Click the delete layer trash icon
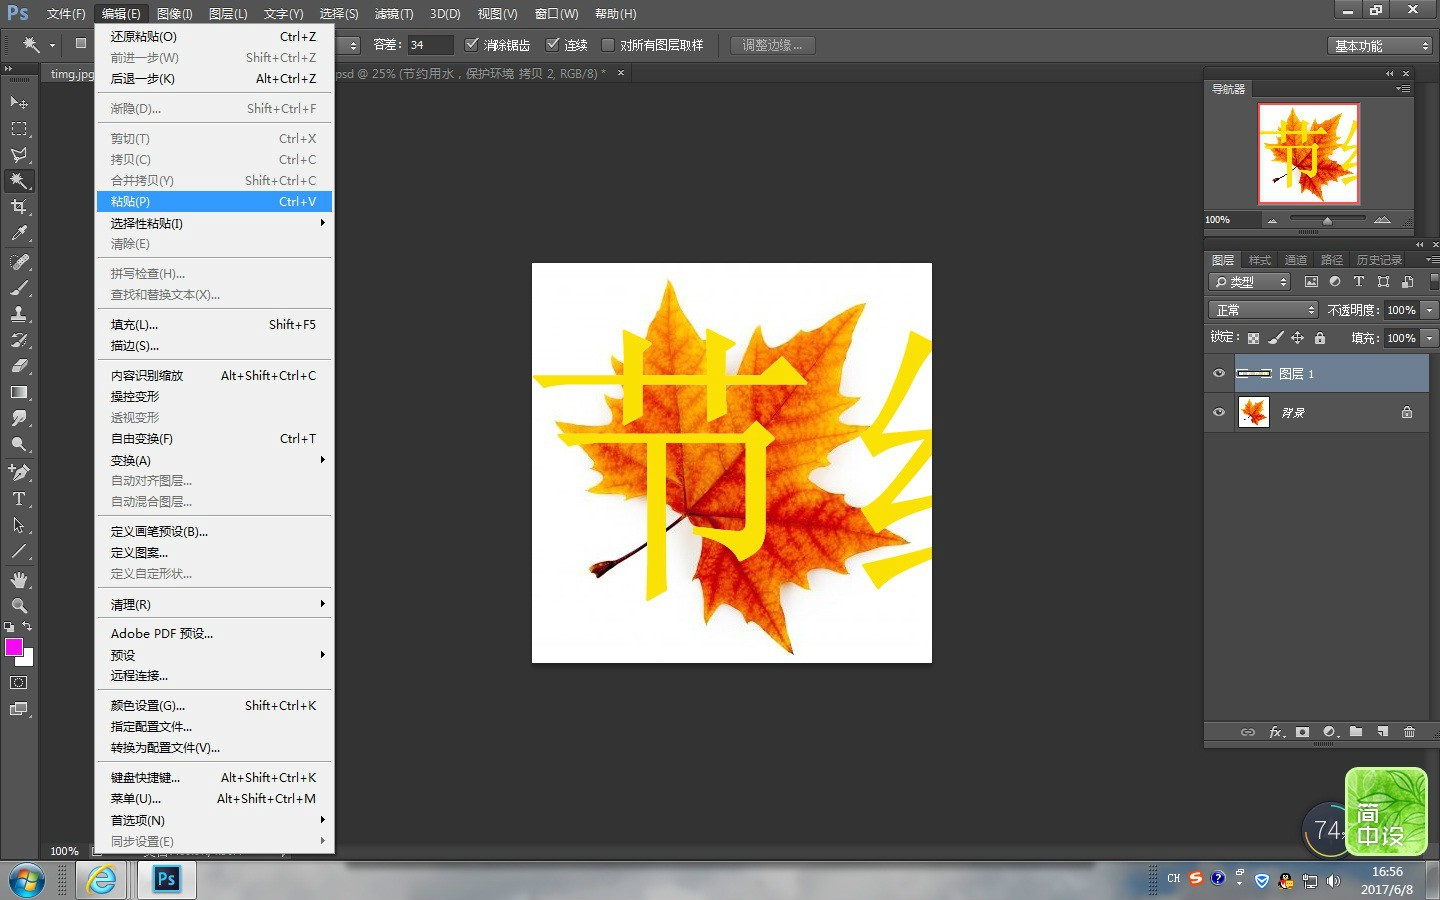 coord(1409,732)
